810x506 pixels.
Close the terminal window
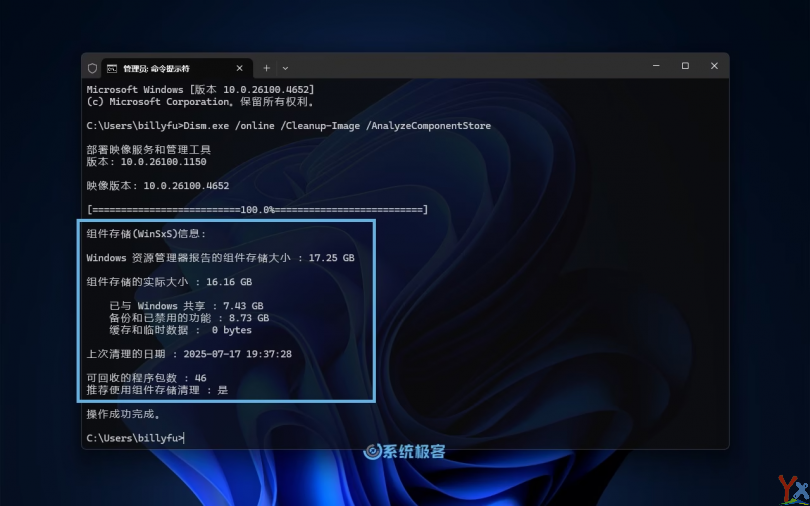714,66
